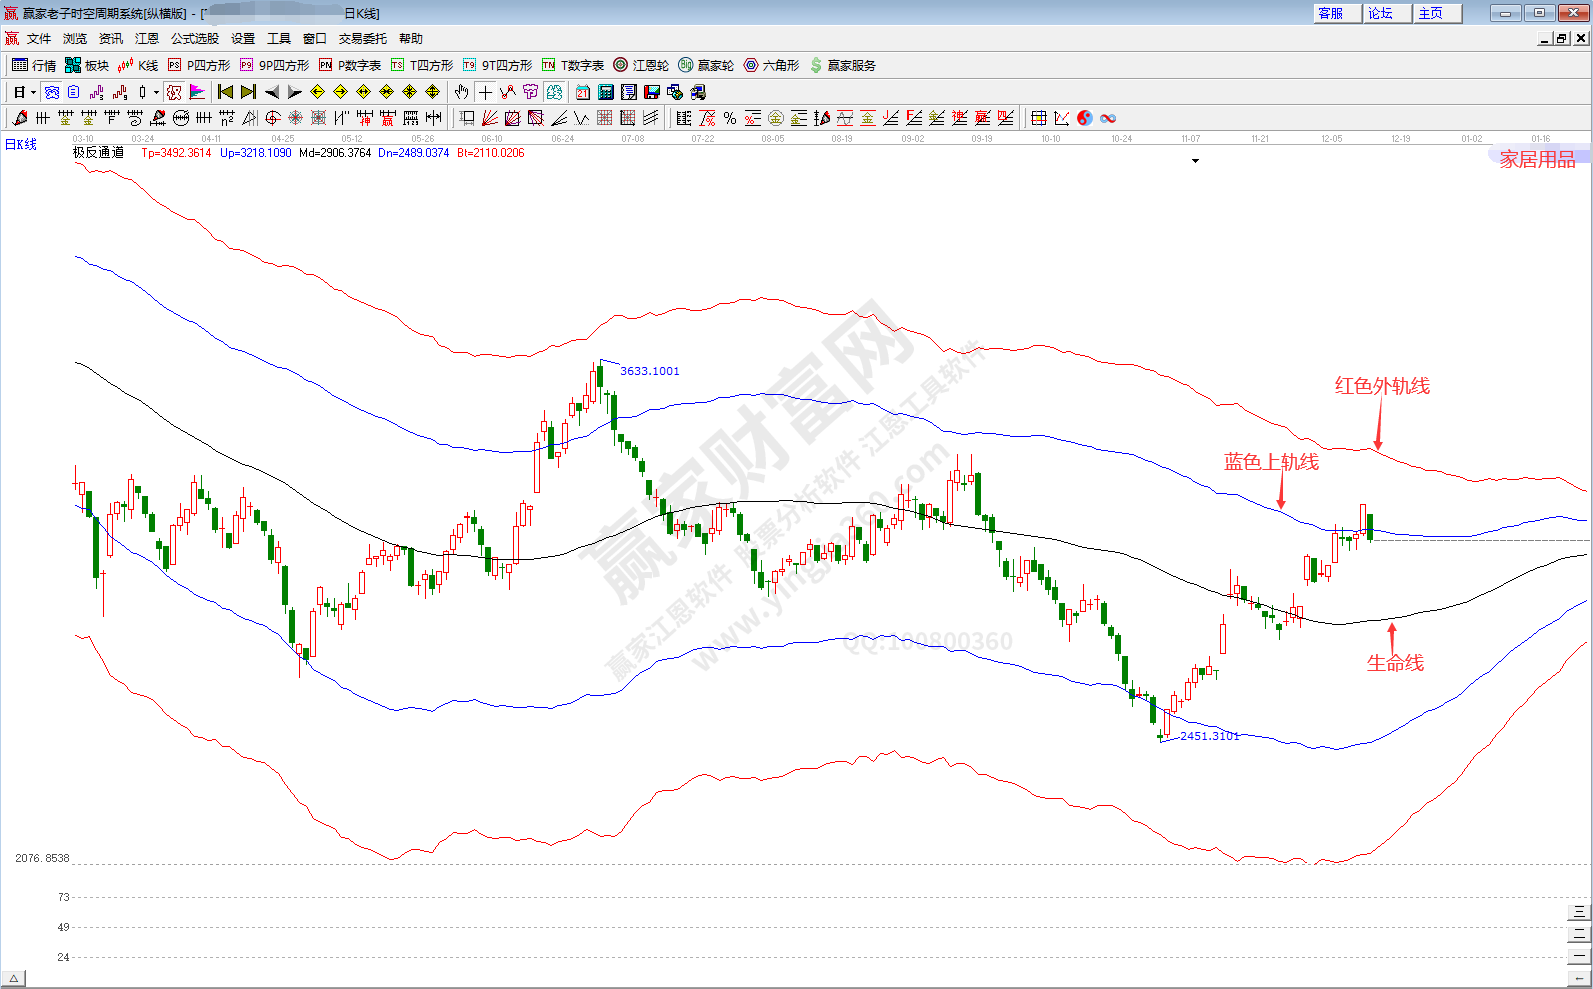Viewport: 1593px width, 989px height.
Task: Open the 六角形 hexagon chart tool
Action: (x=771, y=65)
